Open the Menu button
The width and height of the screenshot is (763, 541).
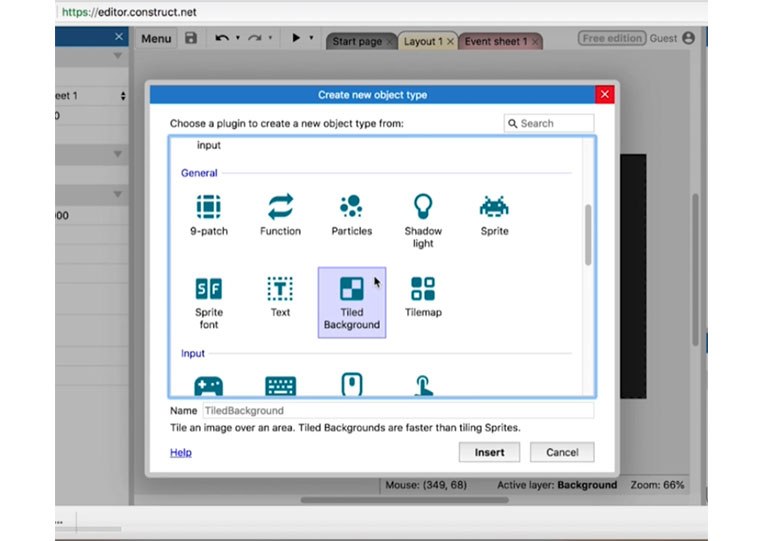click(156, 38)
